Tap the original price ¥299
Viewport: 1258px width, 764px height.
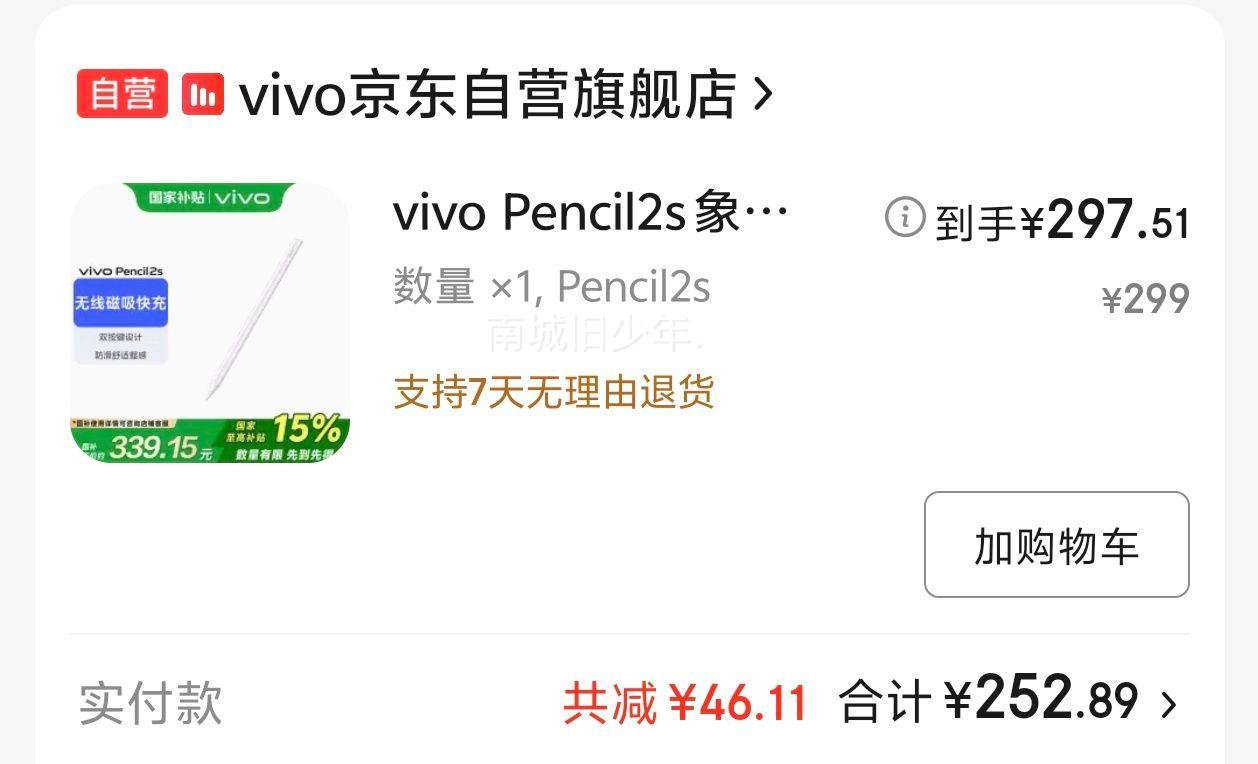click(x=1146, y=299)
